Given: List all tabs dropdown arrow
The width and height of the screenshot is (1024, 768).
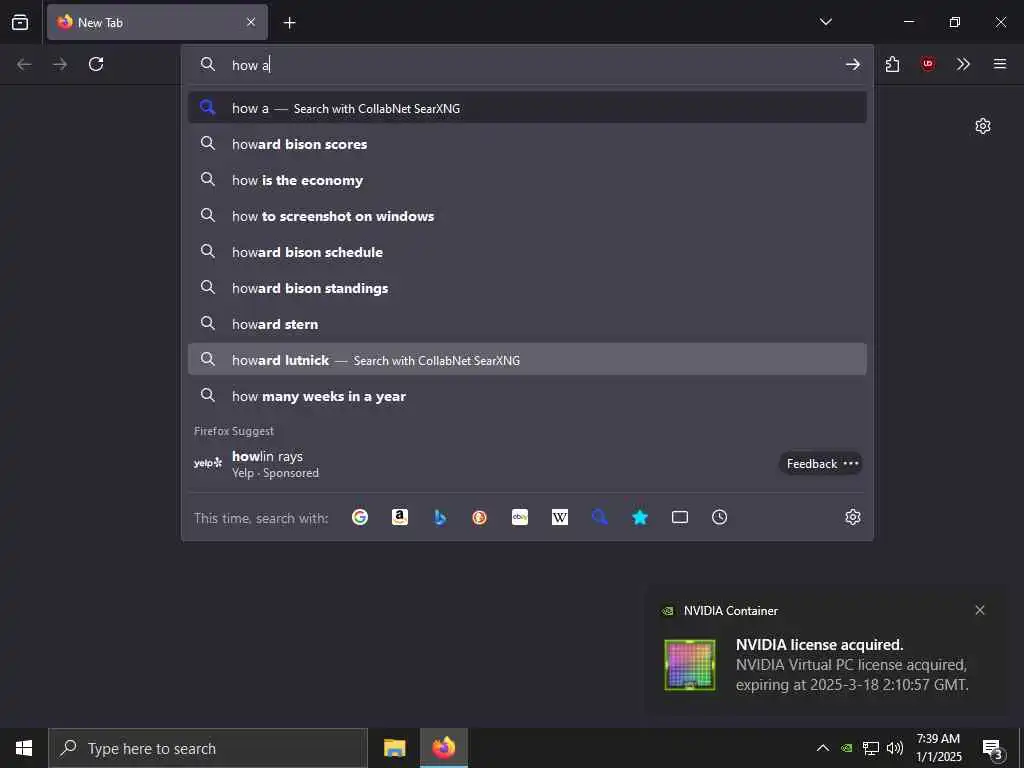Looking at the screenshot, I should coord(825,22).
